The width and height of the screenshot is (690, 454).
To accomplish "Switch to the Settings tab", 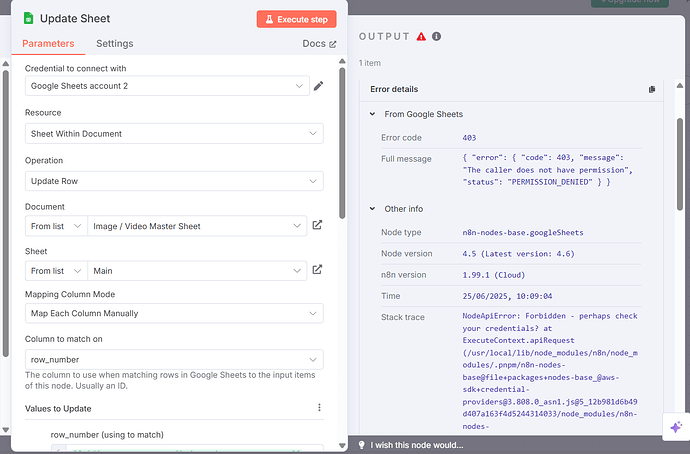I will (x=115, y=44).
